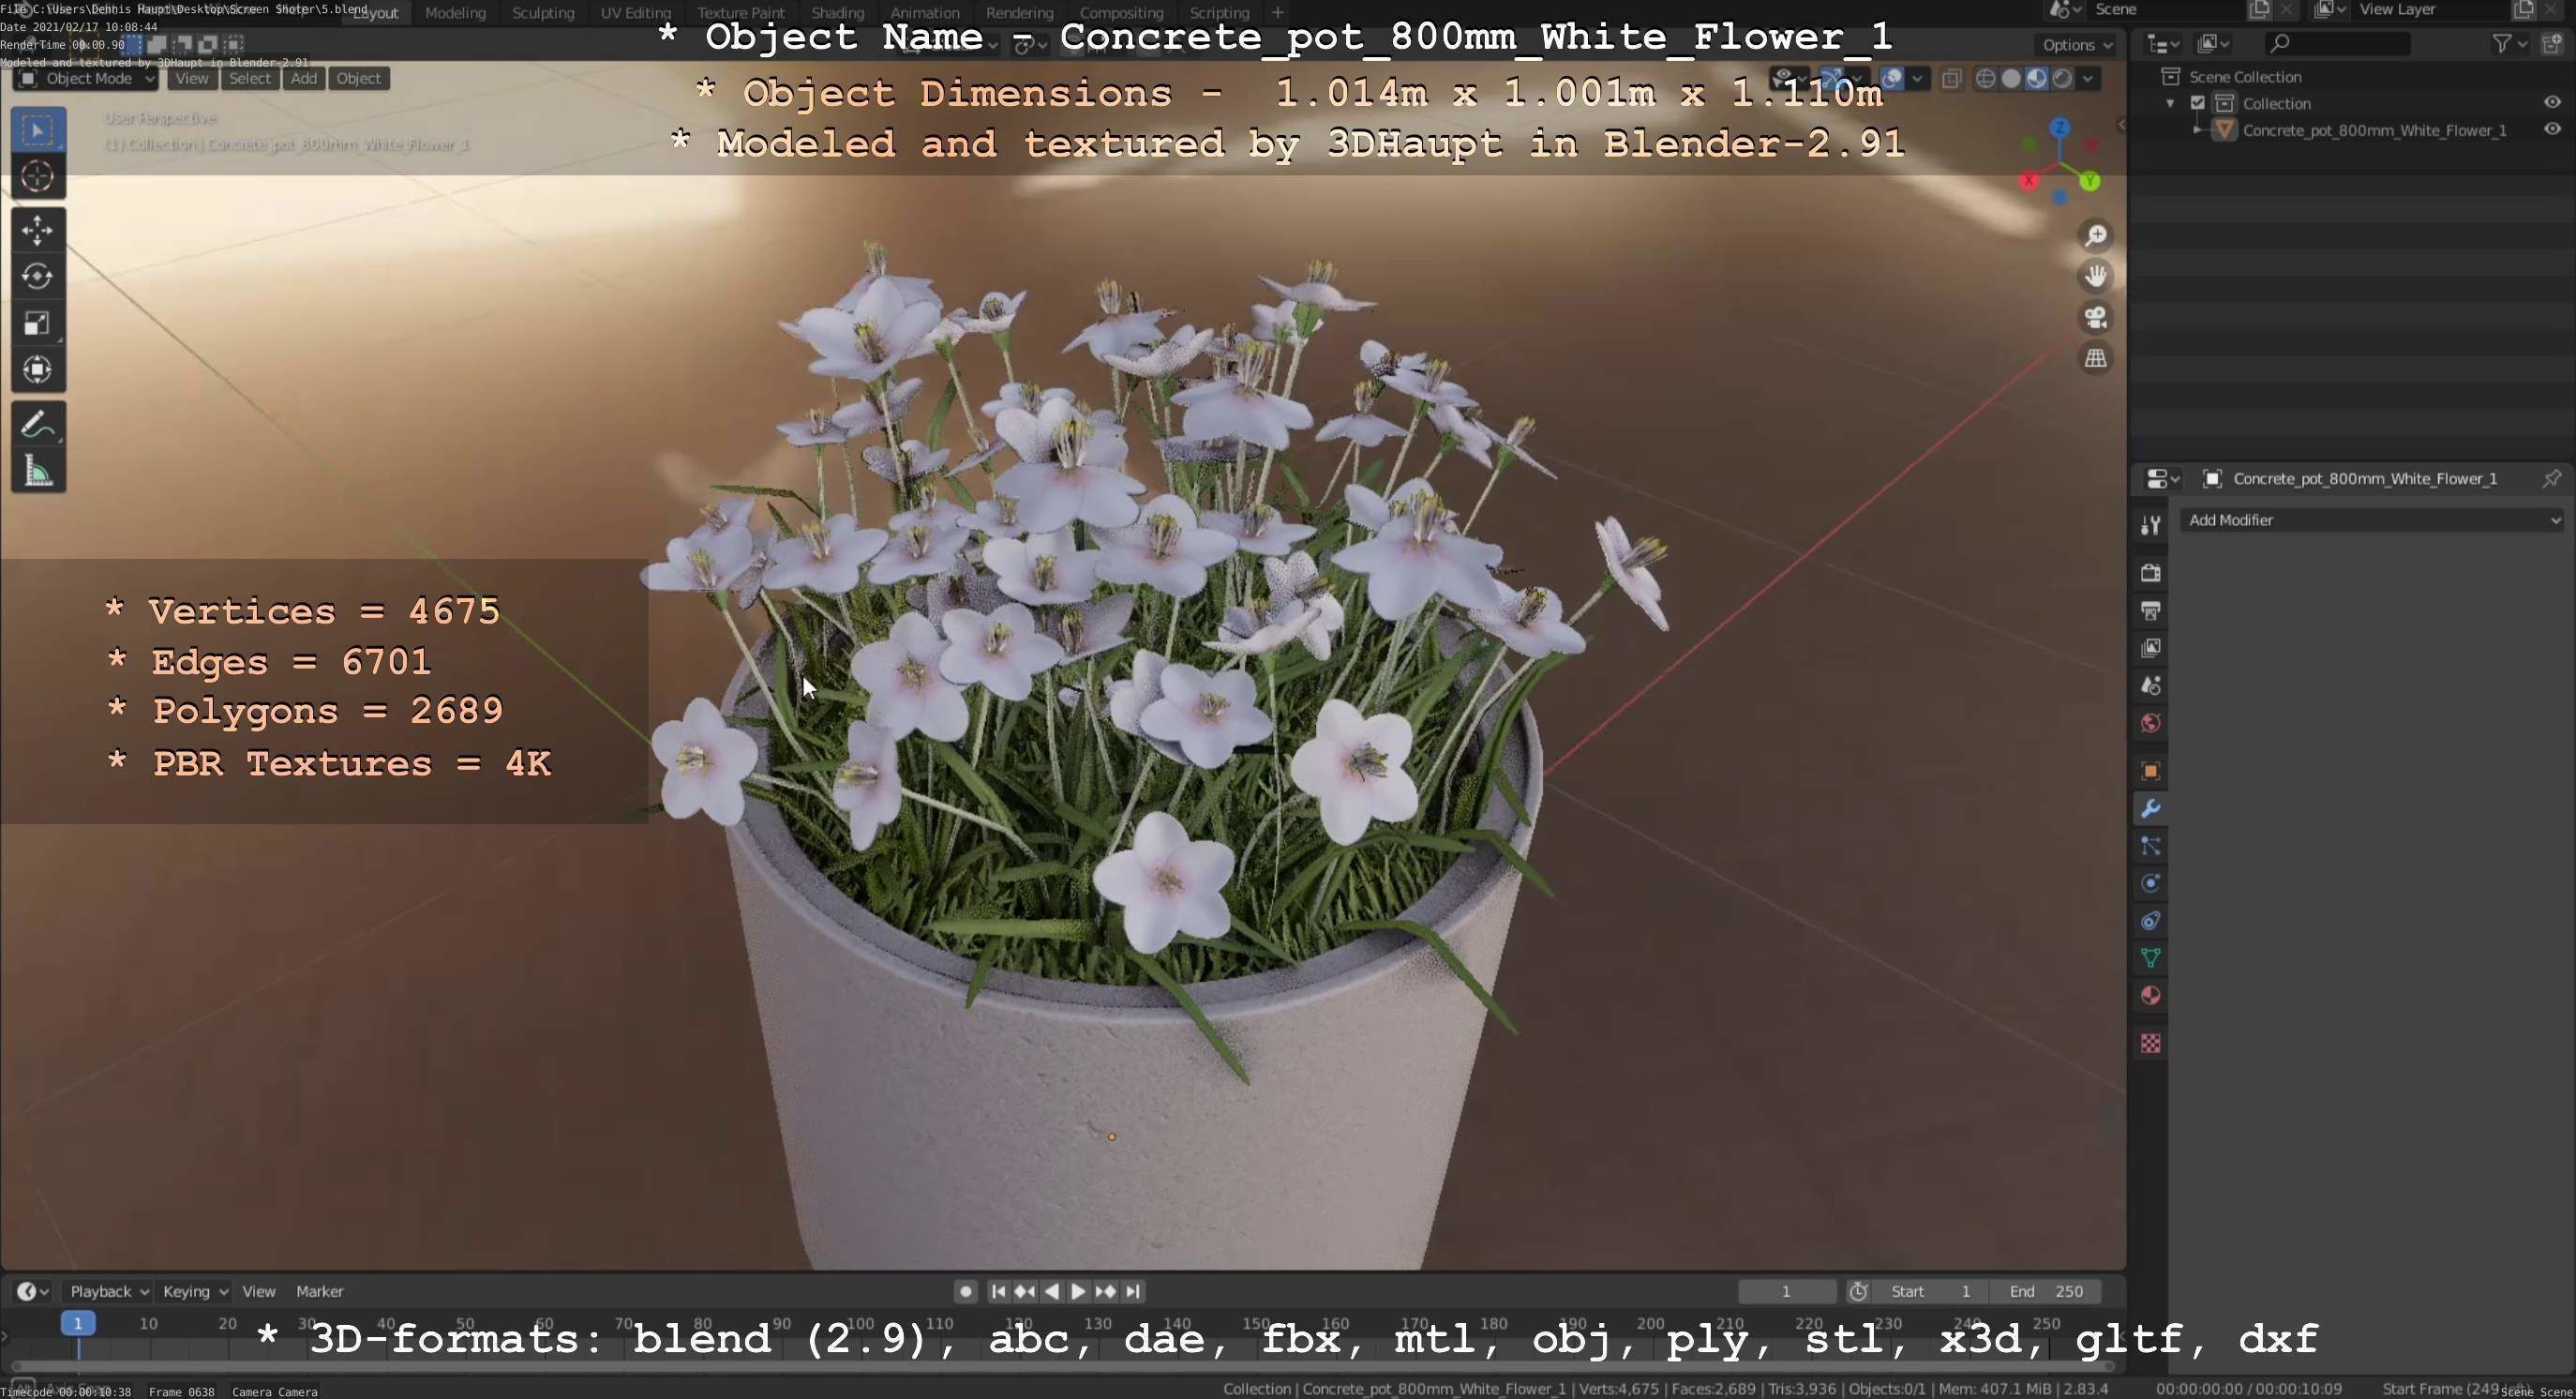
Task: Open the World properties tab
Action: coord(2151,723)
